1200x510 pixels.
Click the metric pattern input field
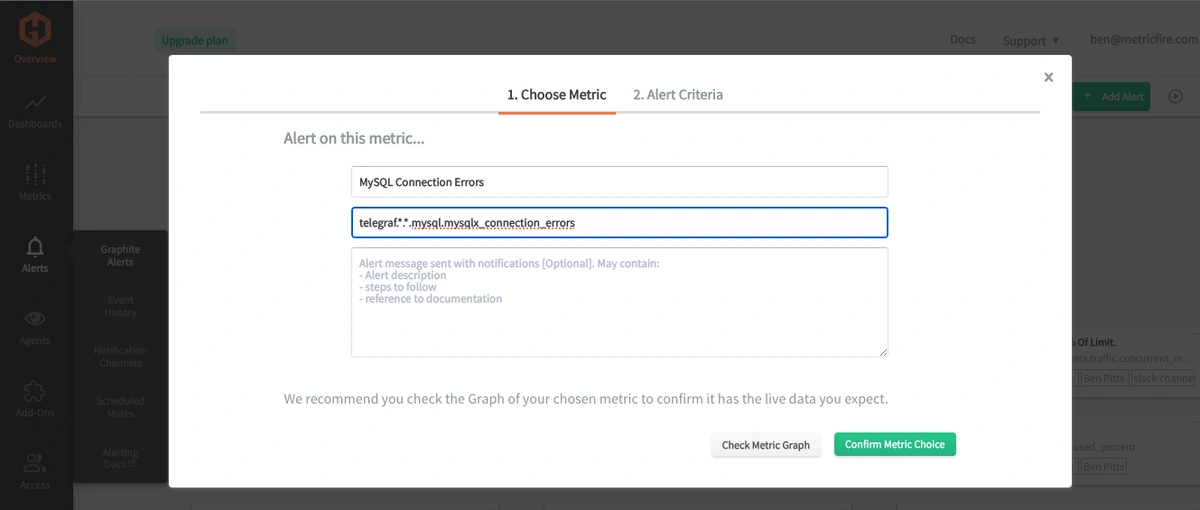[619, 222]
